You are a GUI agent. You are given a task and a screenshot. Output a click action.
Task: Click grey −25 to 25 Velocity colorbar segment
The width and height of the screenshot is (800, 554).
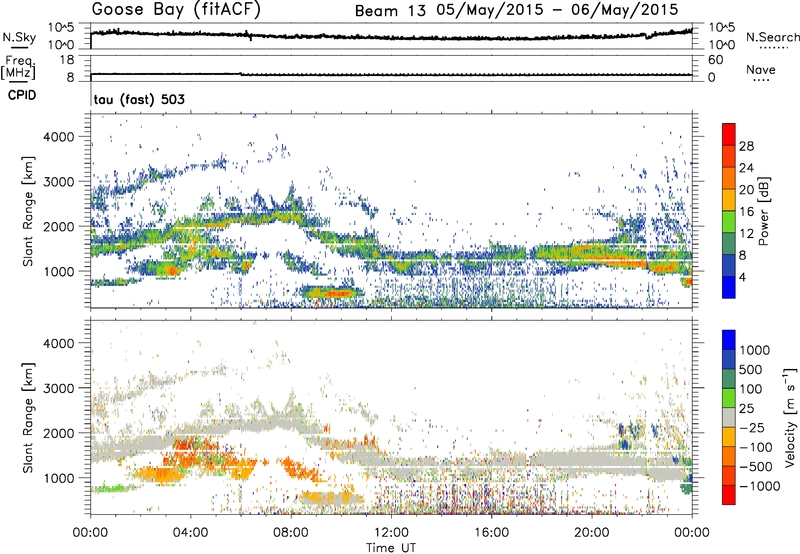click(729, 417)
